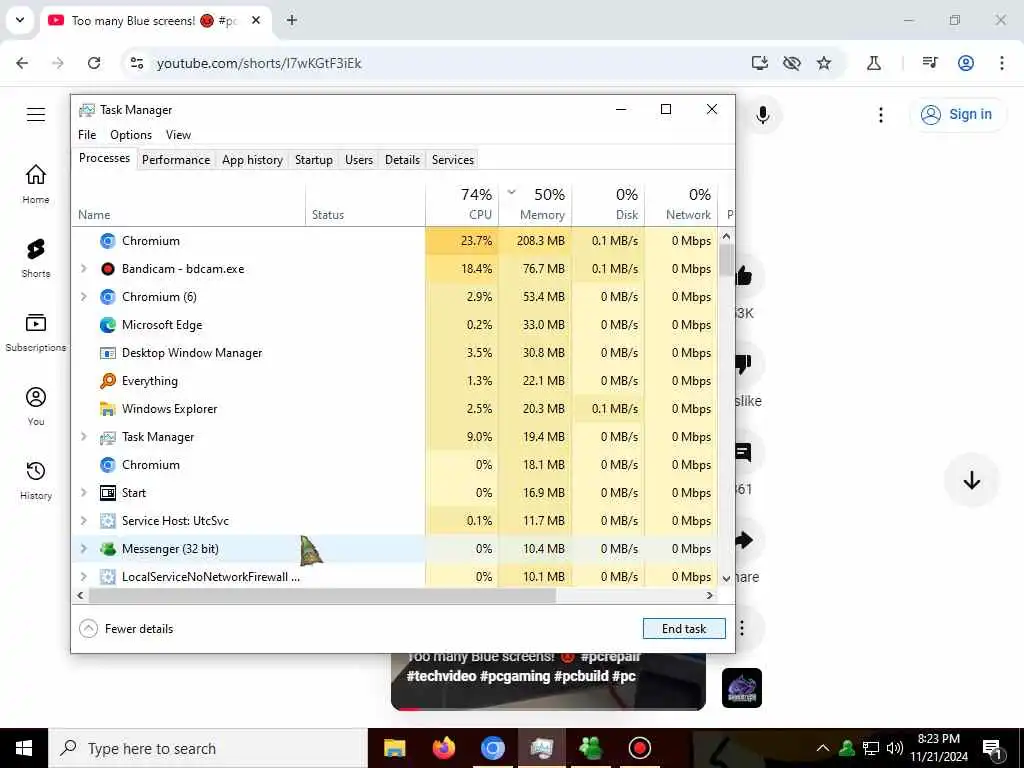
Task: Expand the Bandicam - bdcam.exe process
Action: (84, 268)
